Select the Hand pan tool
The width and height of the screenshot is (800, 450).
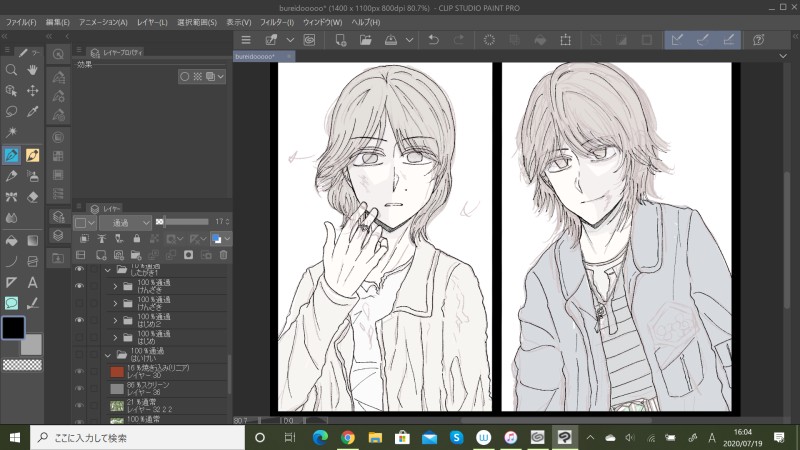click(x=32, y=70)
